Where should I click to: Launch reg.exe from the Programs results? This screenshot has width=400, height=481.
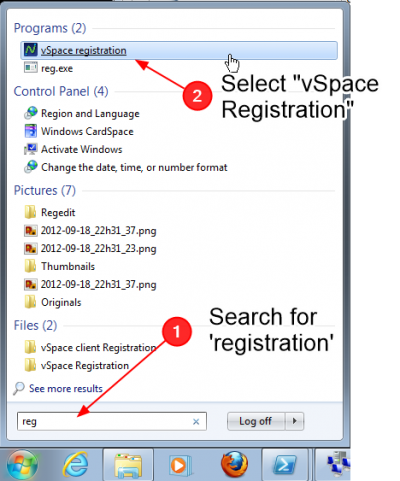(57, 69)
